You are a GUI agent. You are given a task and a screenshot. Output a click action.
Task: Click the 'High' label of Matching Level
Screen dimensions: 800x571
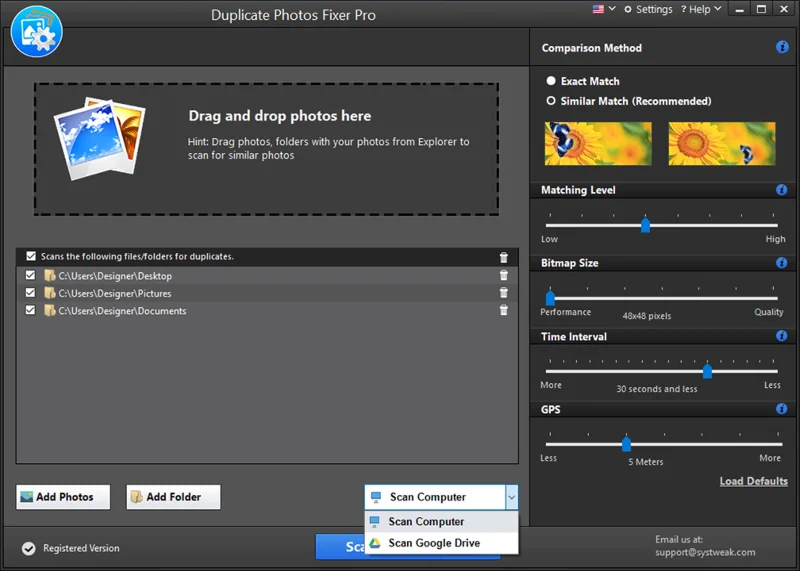[x=775, y=239]
